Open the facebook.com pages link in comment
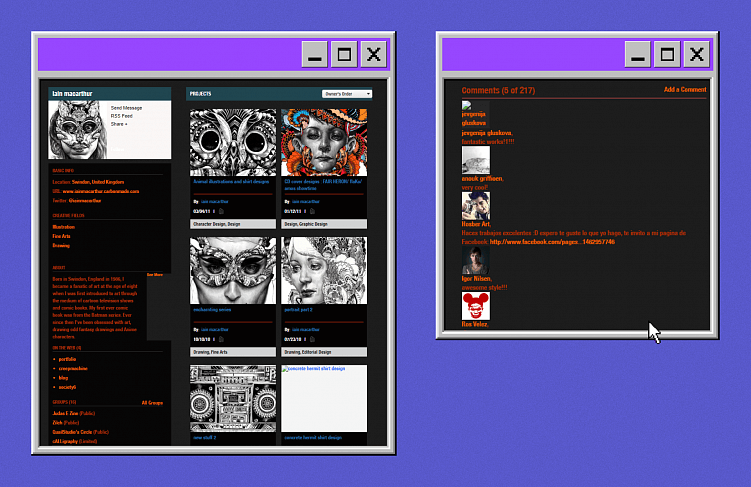 pyautogui.click(x=552, y=242)
